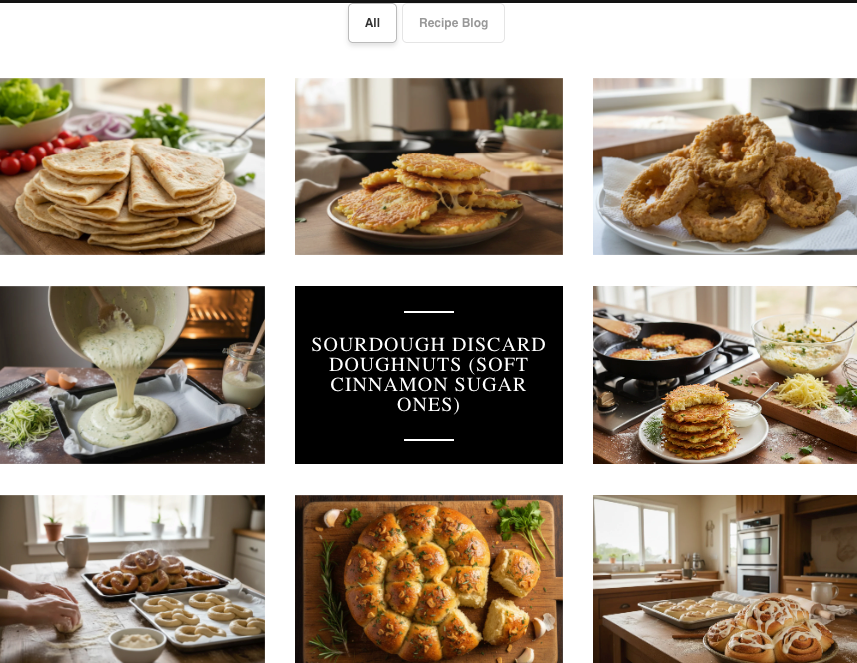The width and height of the screenshot is (857, 663).
Task: Open the stacked hash brown fritters image
Action: [x=725, y=375]
